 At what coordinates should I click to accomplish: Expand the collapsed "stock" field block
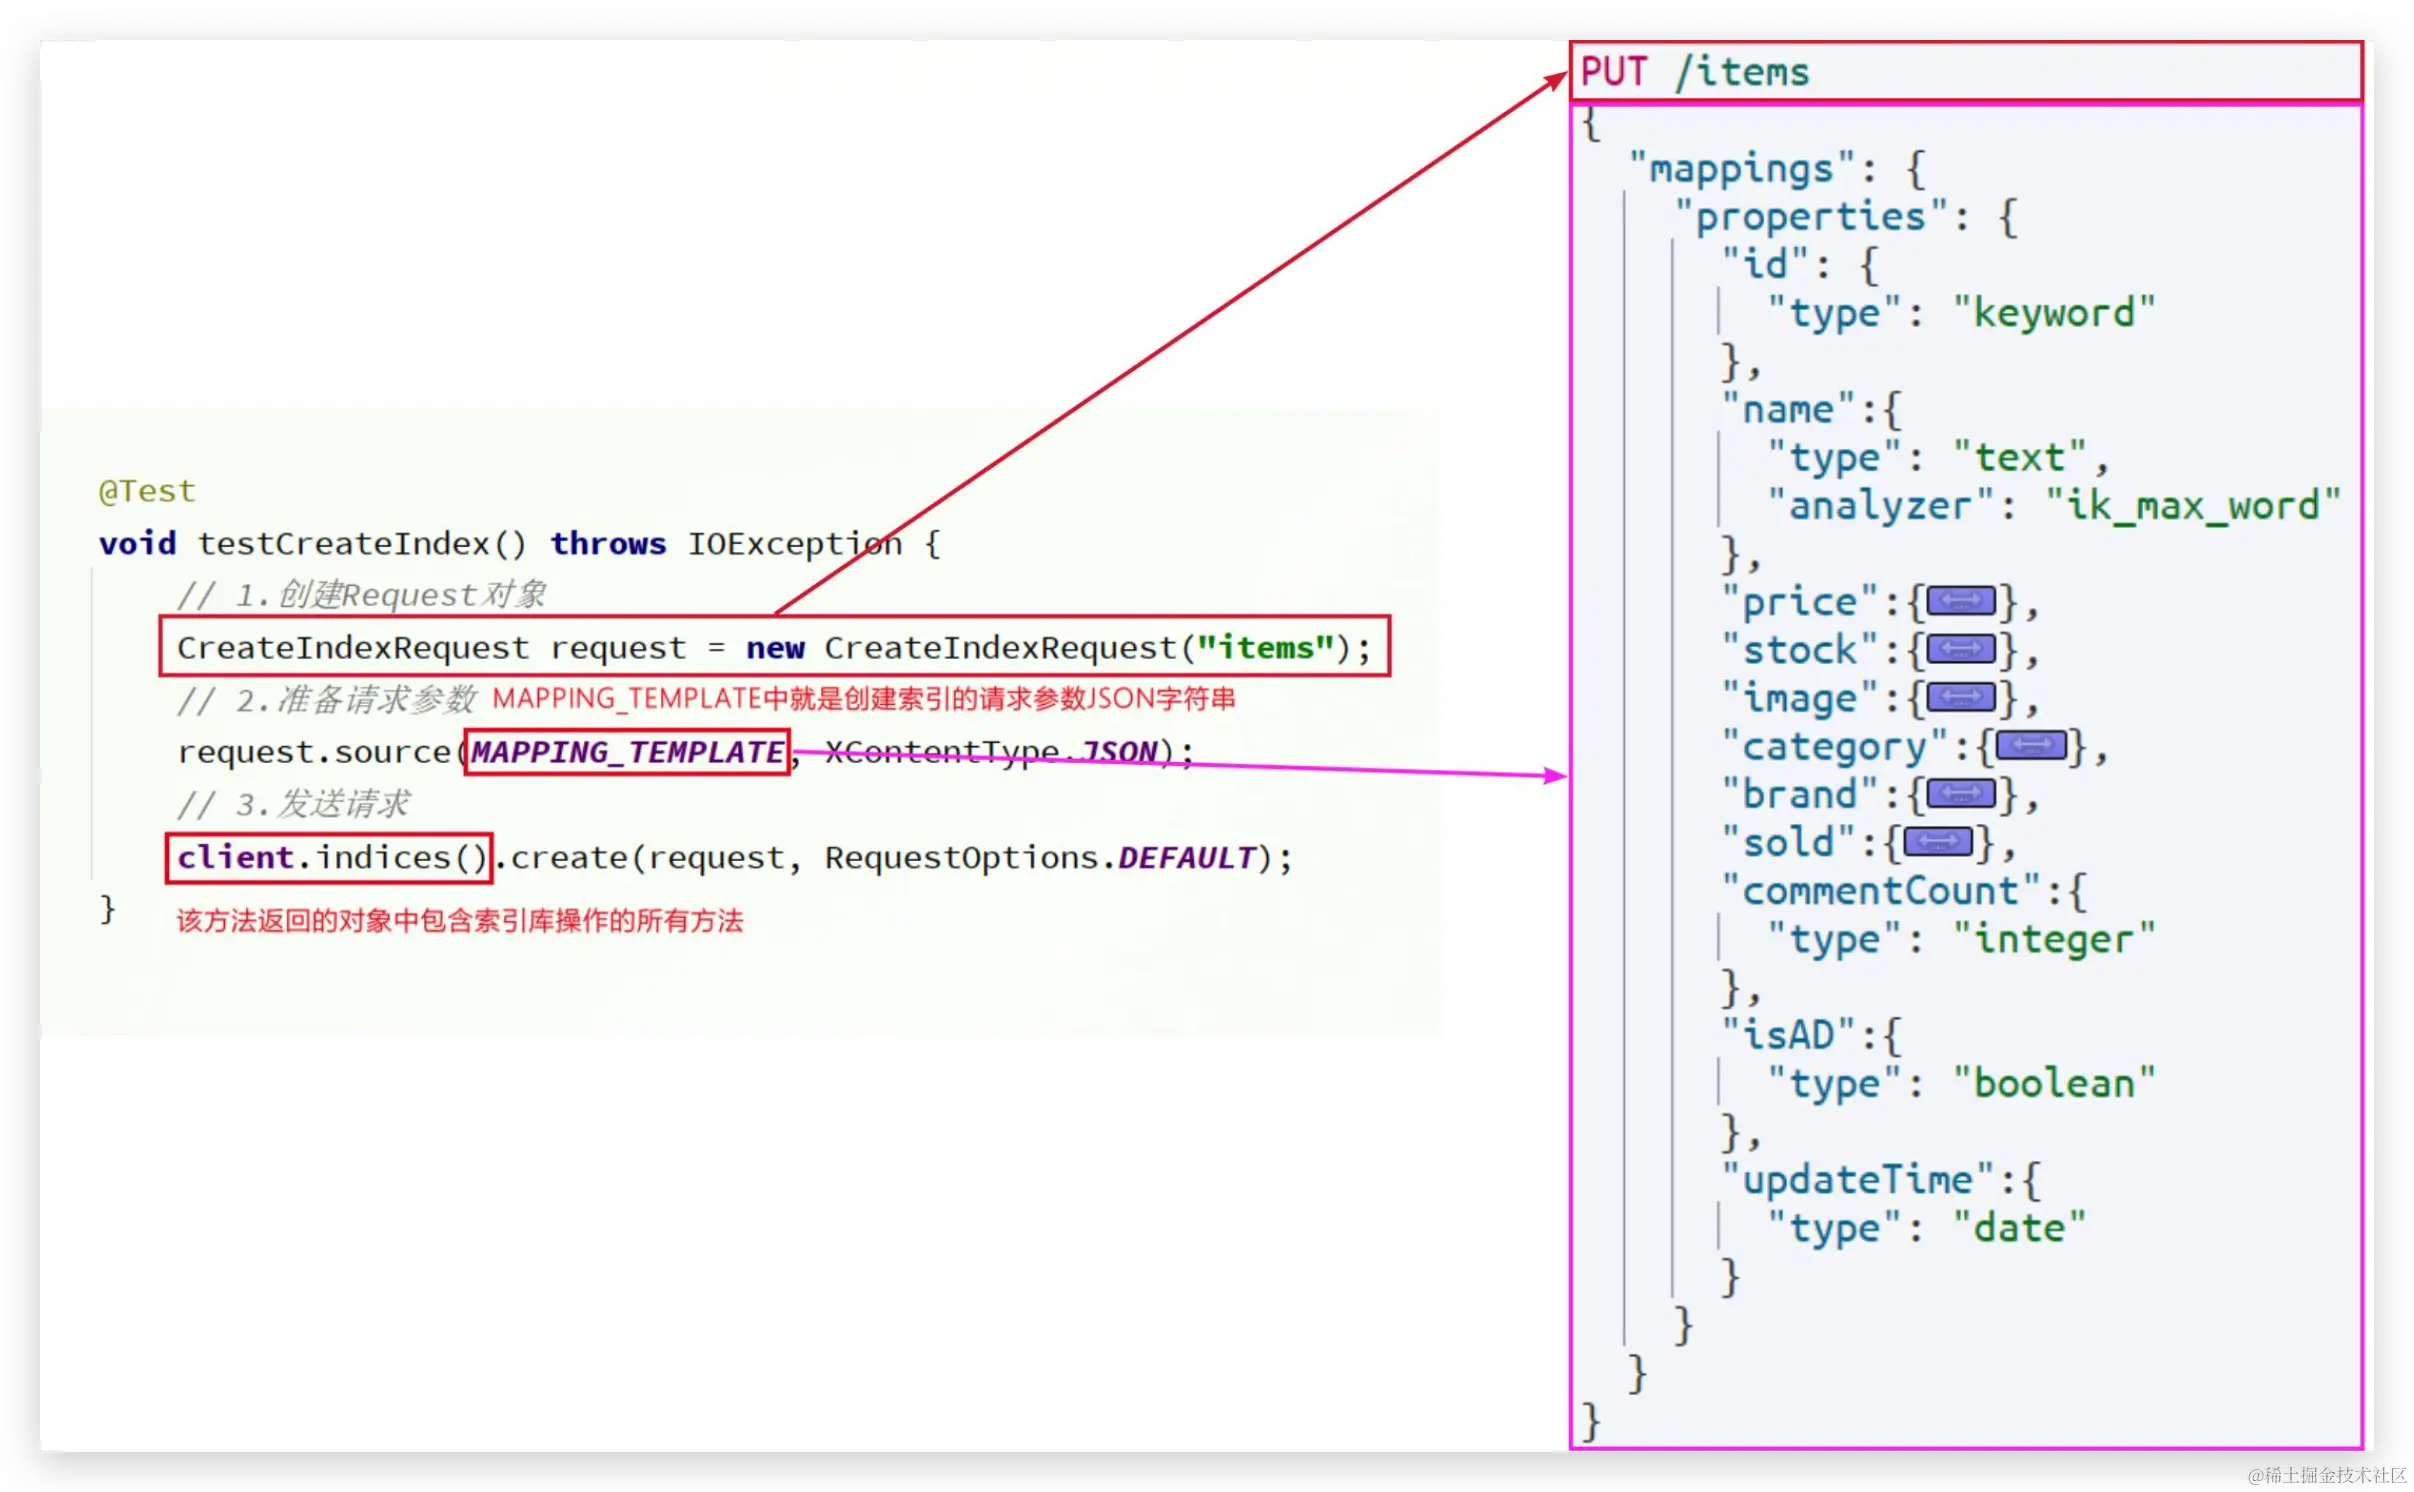tap(1960, 650)
